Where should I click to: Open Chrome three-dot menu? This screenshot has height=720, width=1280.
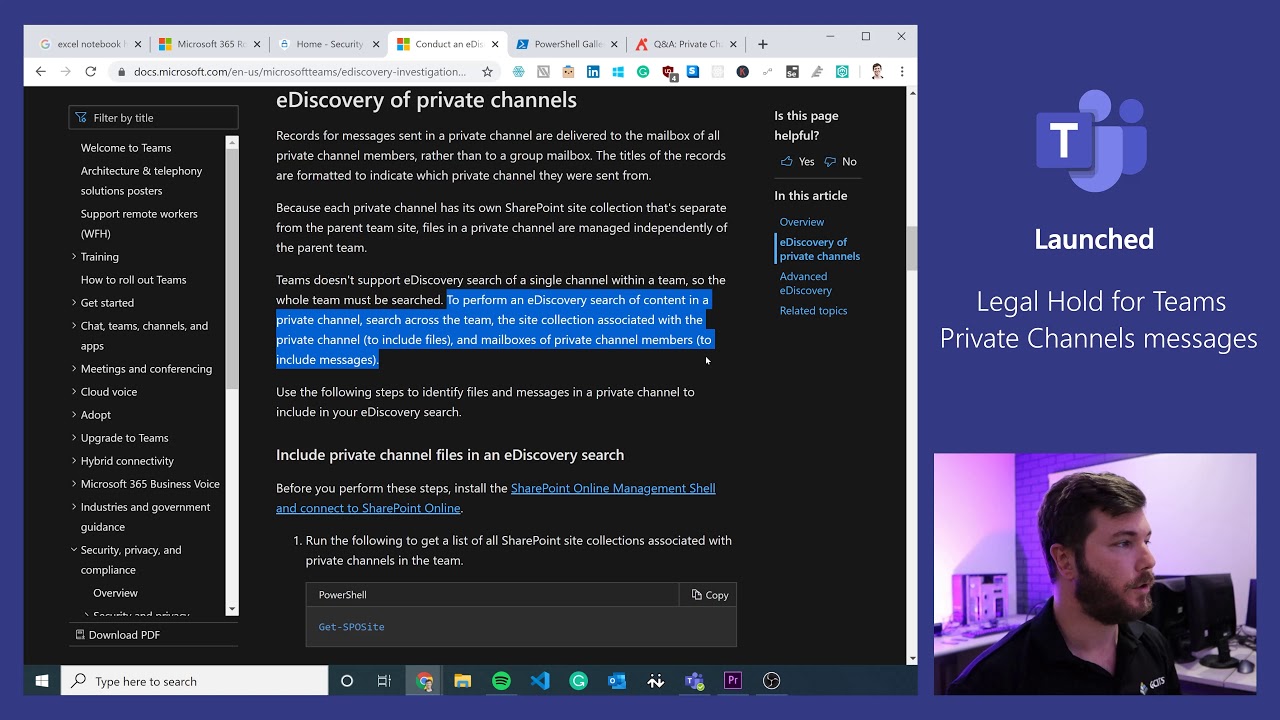(902, 72)
